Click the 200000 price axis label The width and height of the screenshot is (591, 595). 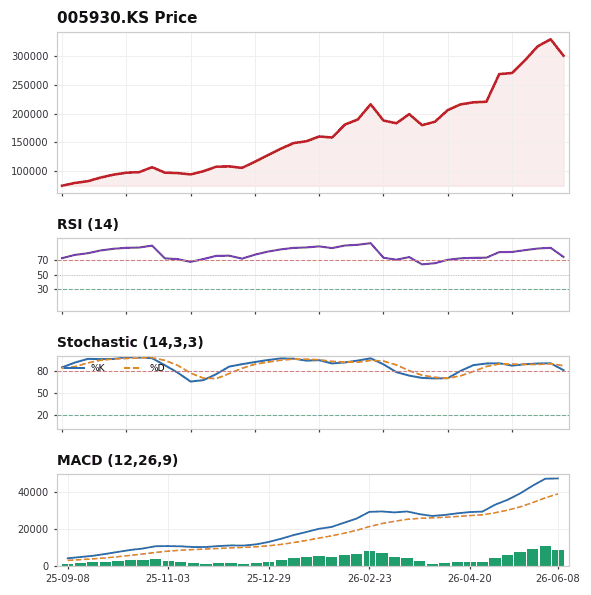(x=30, y=114)
